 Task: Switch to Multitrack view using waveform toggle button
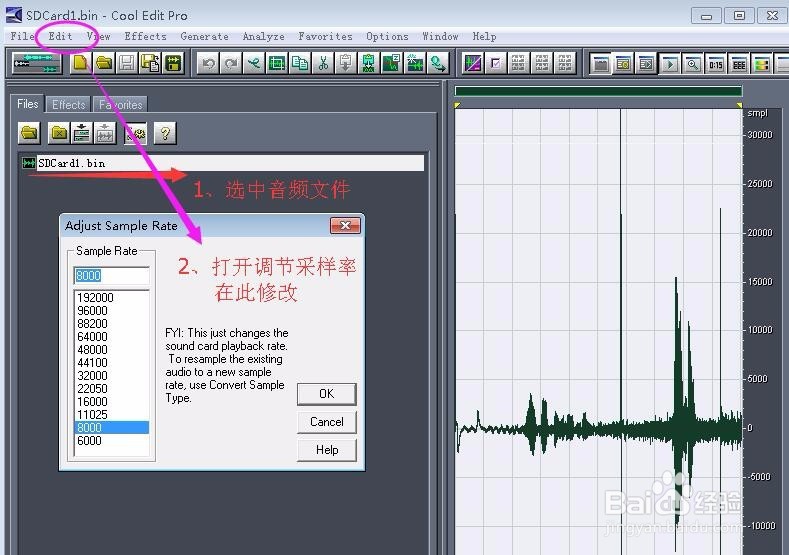coord(36,63)
